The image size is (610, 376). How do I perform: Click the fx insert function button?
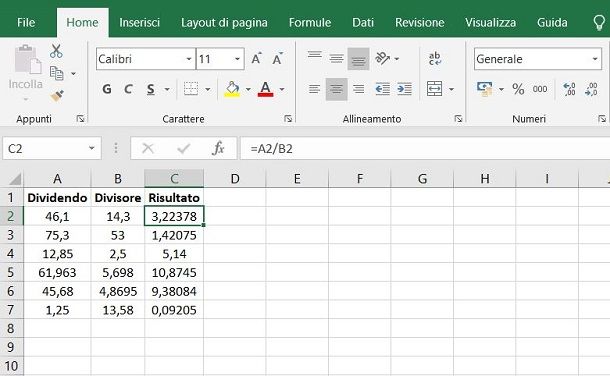point(218,148)
